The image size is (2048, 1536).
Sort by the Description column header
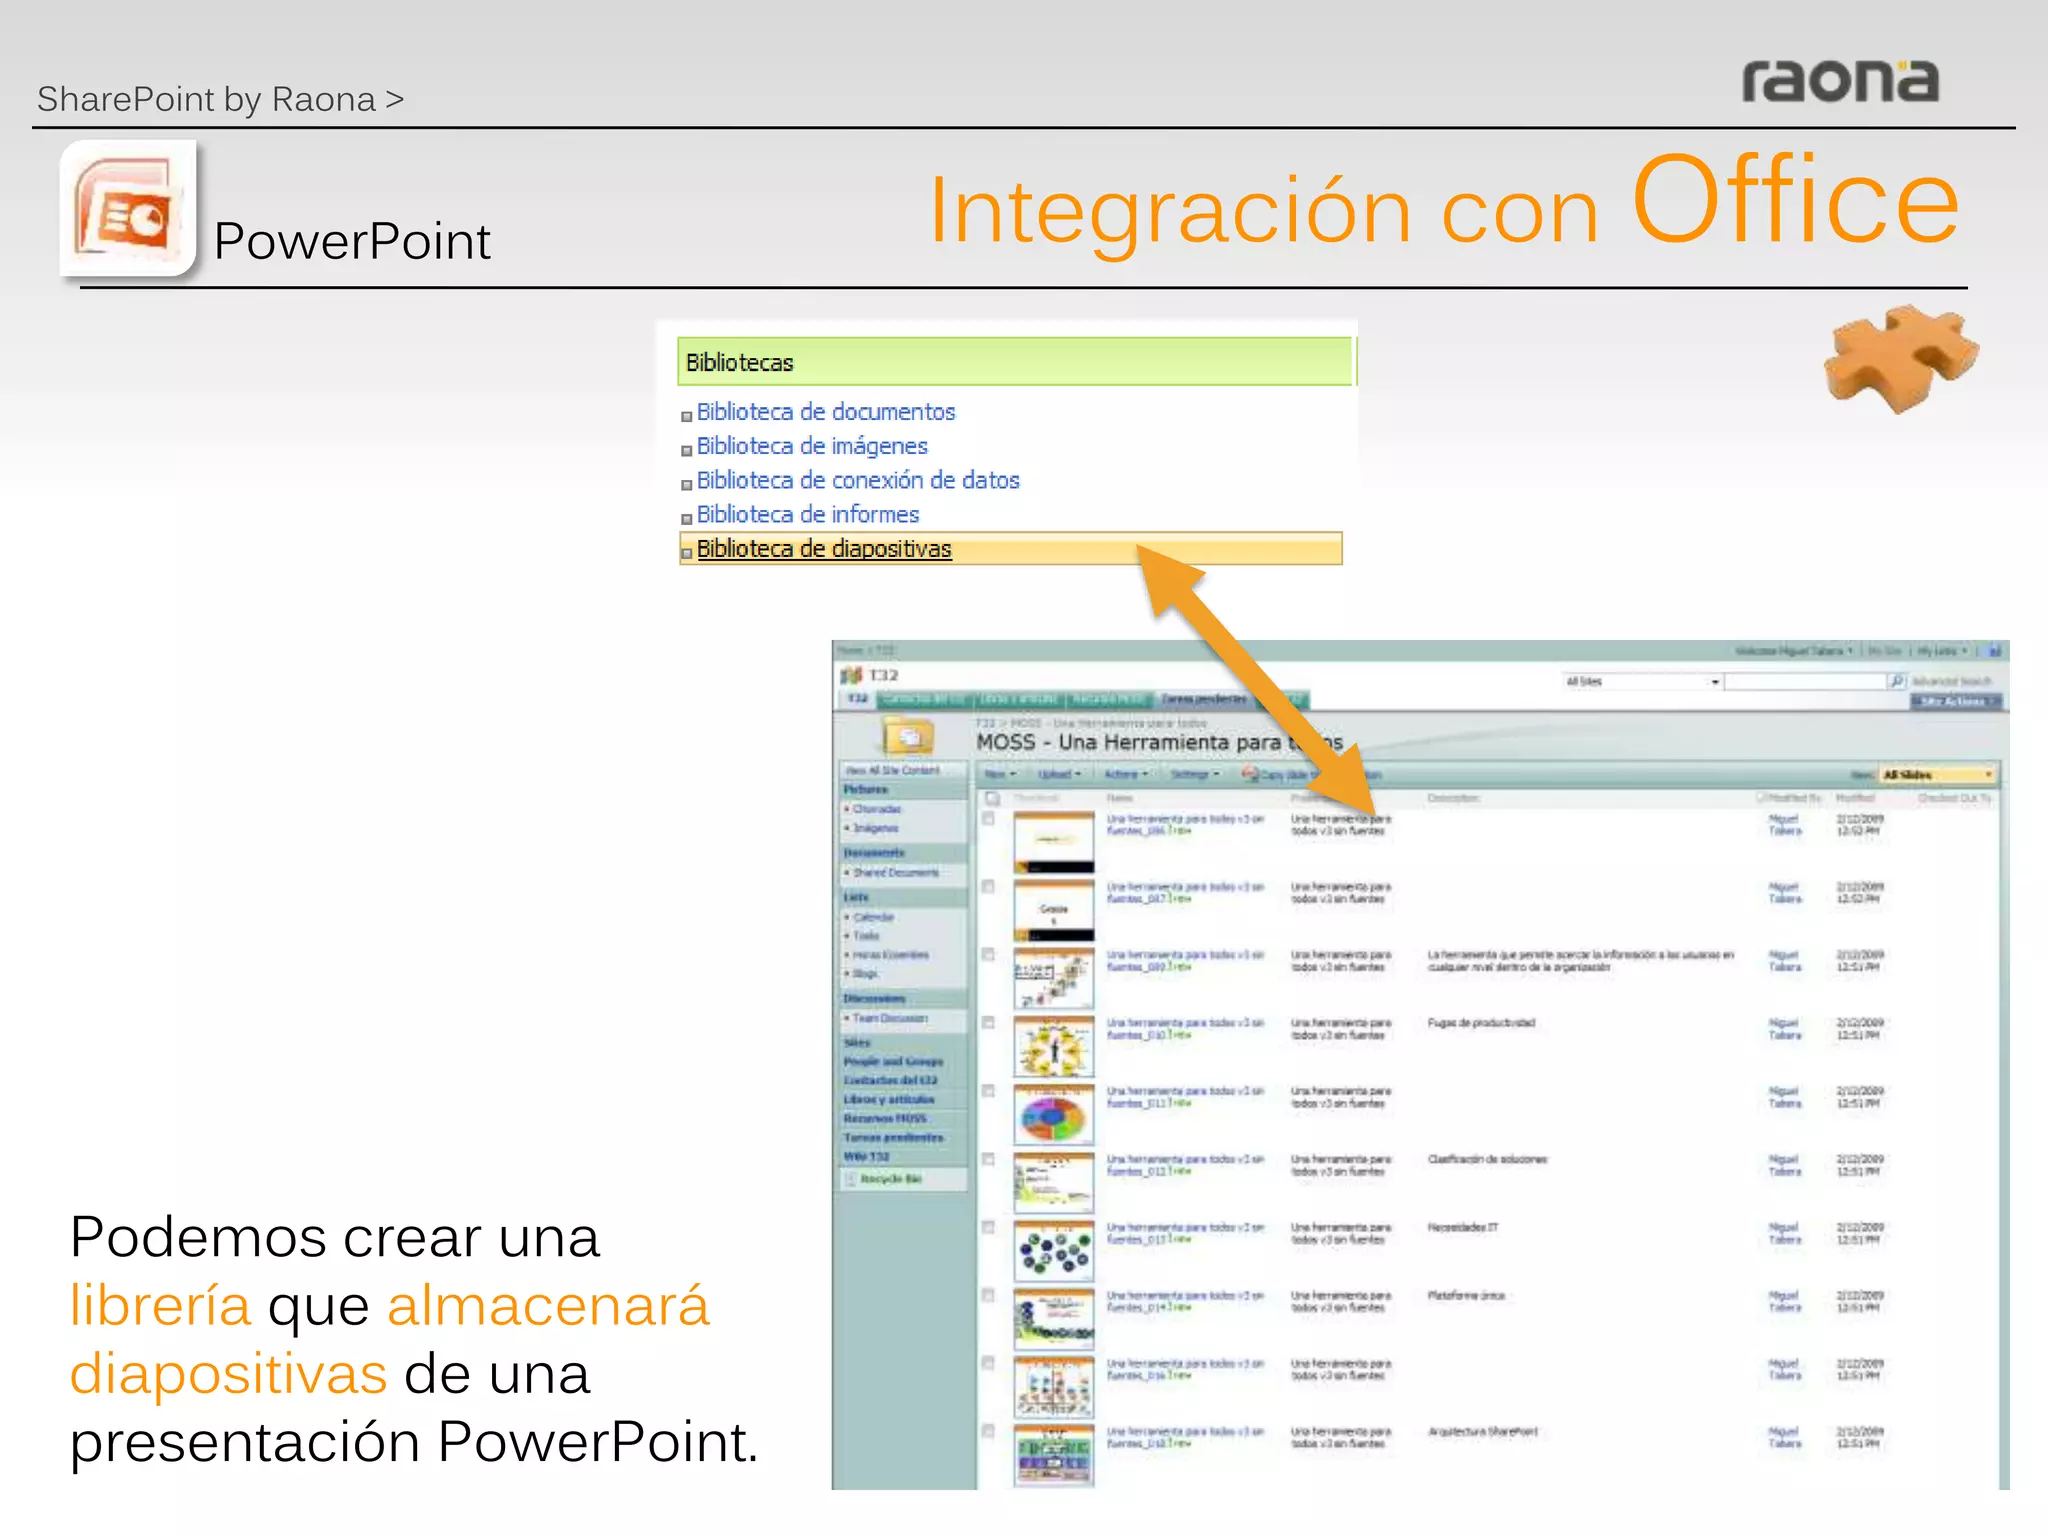[x=1453, y=798]
